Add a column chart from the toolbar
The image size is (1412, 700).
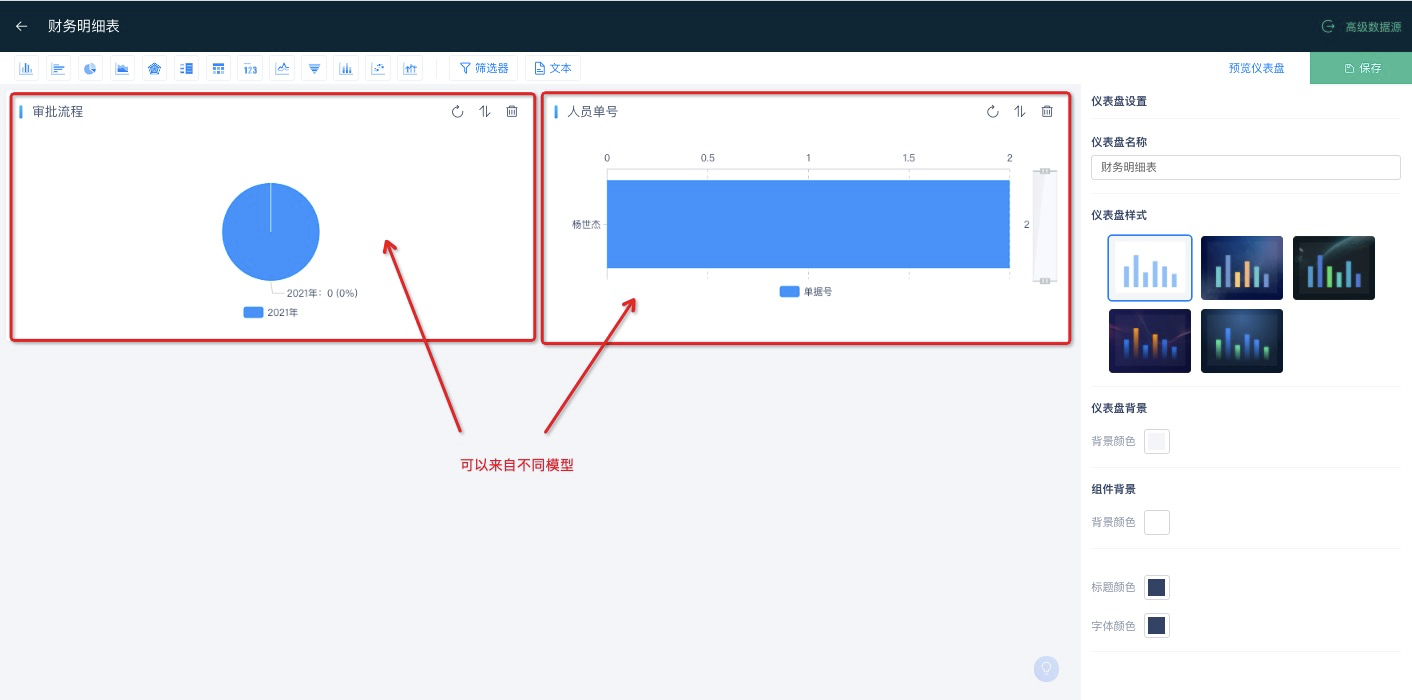pyautogui.click(x=27, y=68)
